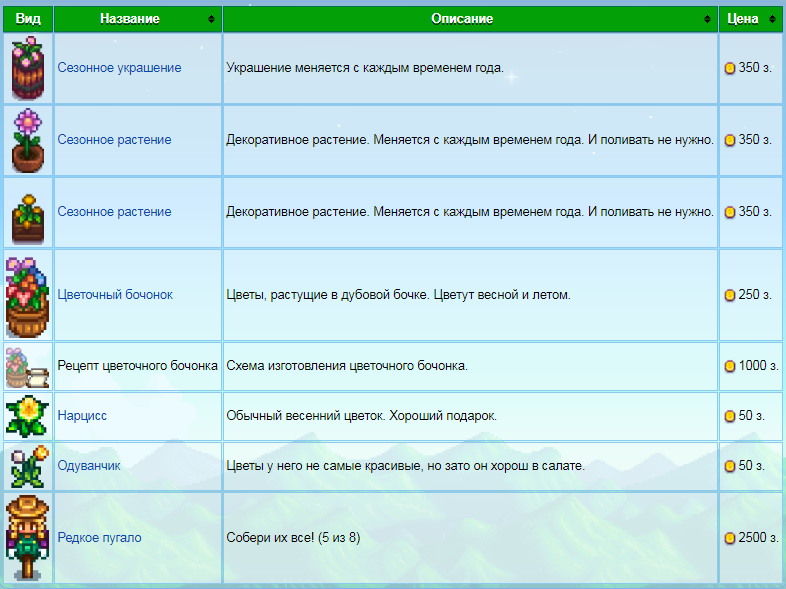Screen dimensions: 786x589
Task: Open the Одуванчик link
Action: [89, 466]
